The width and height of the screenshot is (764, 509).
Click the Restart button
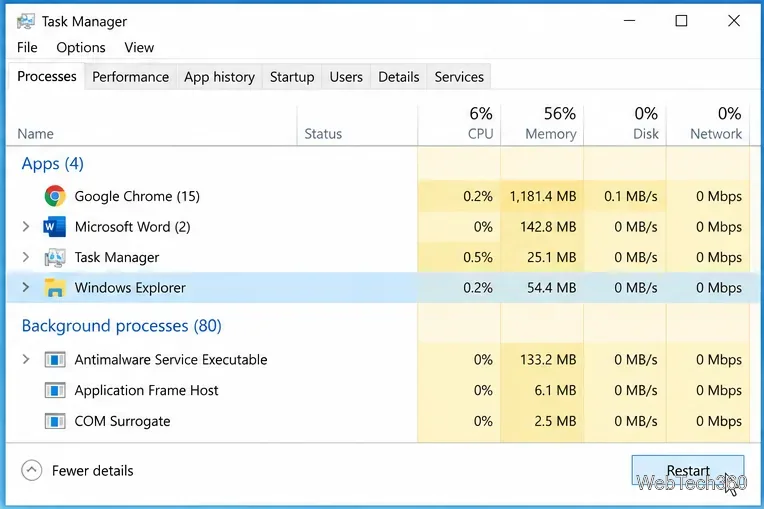(x=688, y=471)
